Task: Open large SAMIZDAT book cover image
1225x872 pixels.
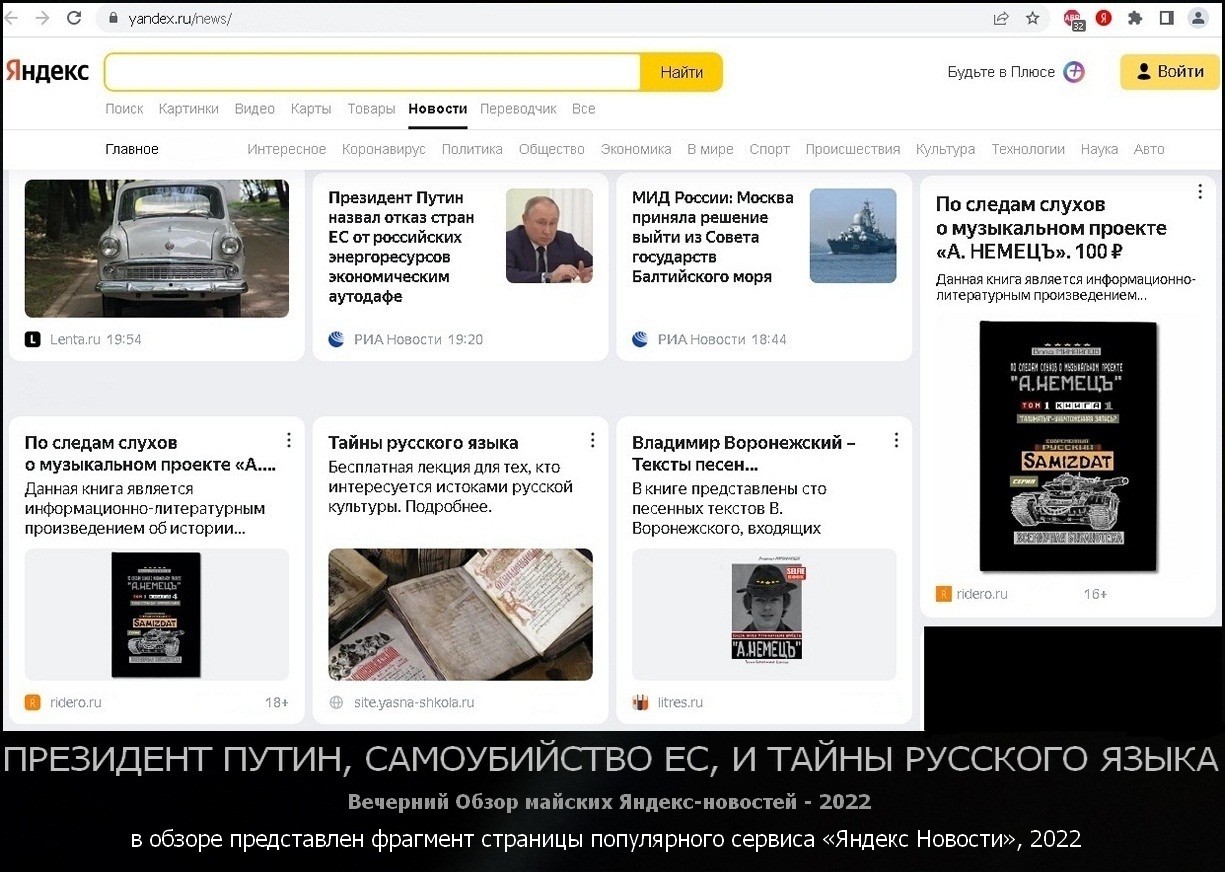Action: [1068, 446]
